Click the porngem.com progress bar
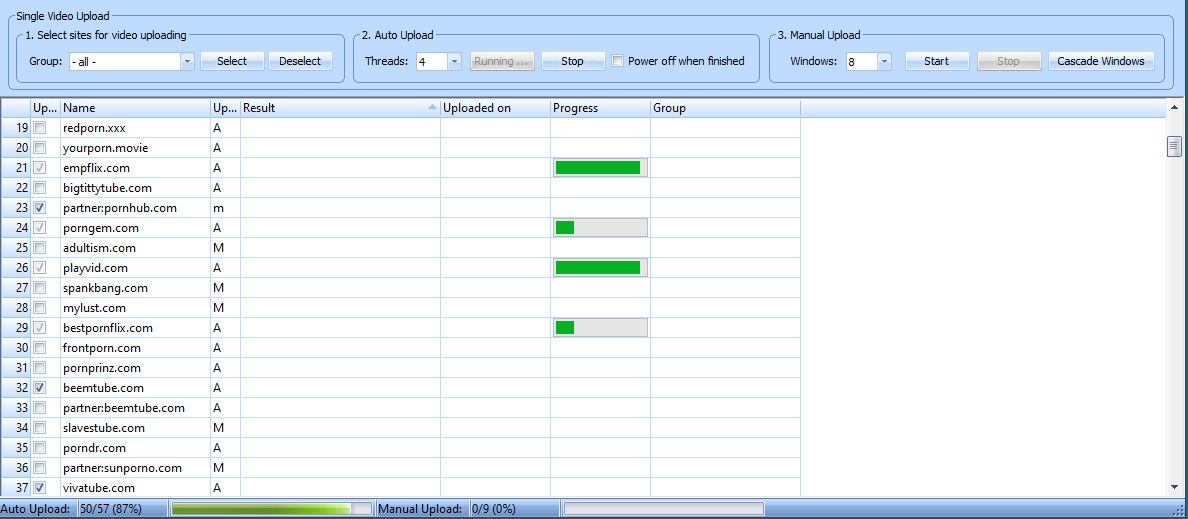Screen dimensions: 1188x519 600,228
